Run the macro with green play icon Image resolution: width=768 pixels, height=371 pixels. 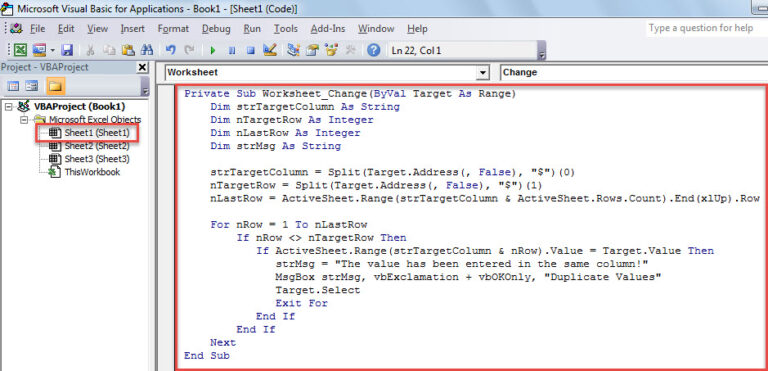tap(213, 50)
